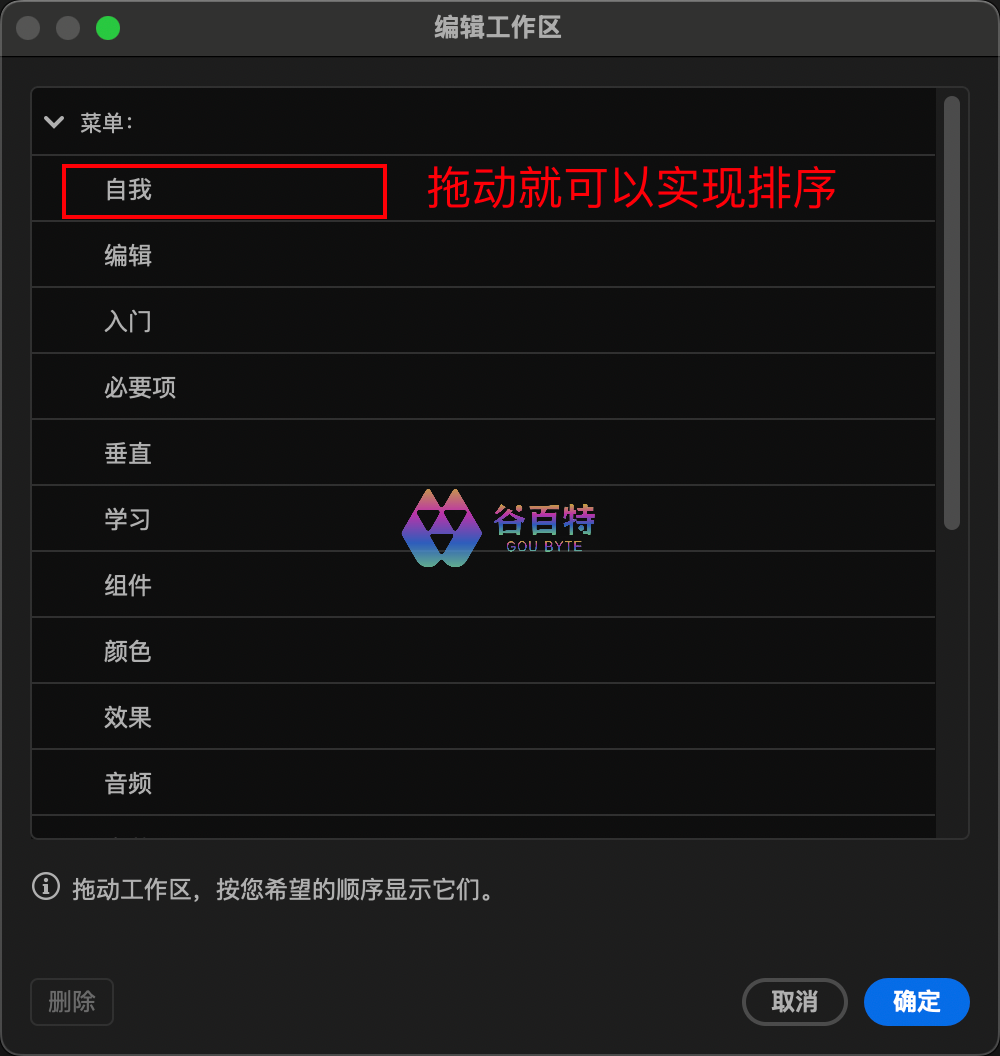
Task: Click the 谷百特 watermark logo
Action: (x=498, y=528)
